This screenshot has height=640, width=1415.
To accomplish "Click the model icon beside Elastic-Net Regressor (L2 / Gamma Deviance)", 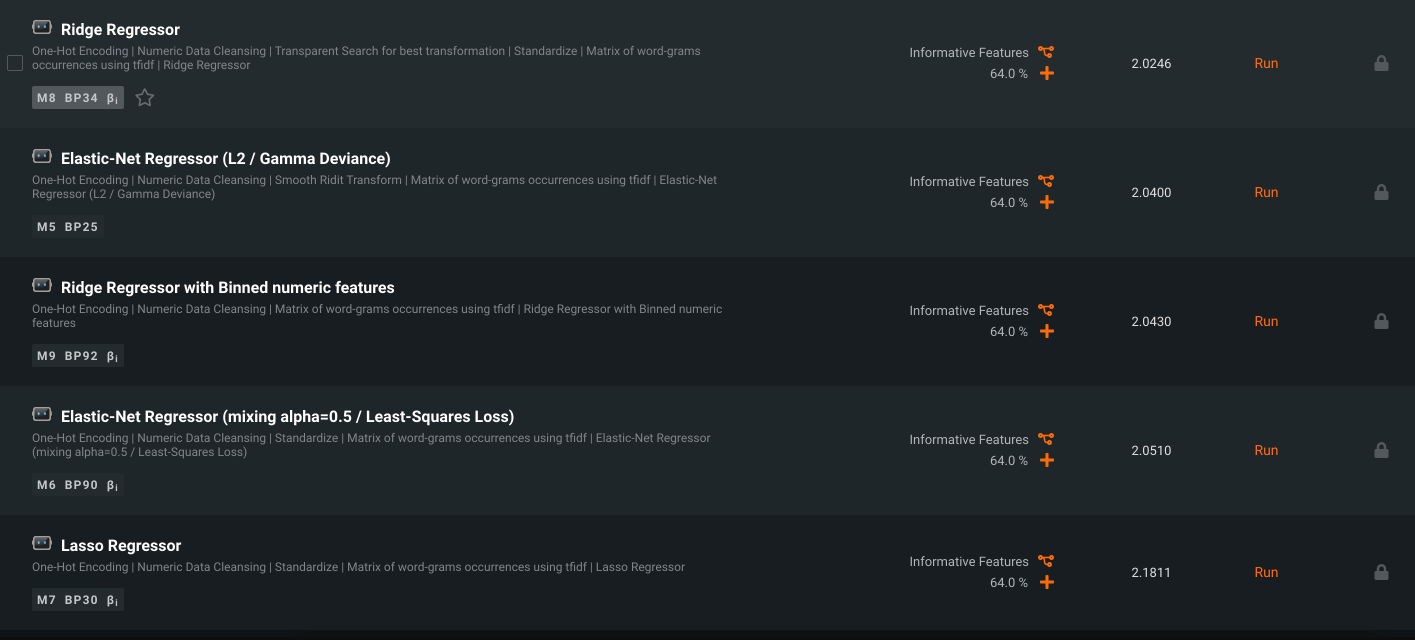I will tap(42, 157).
